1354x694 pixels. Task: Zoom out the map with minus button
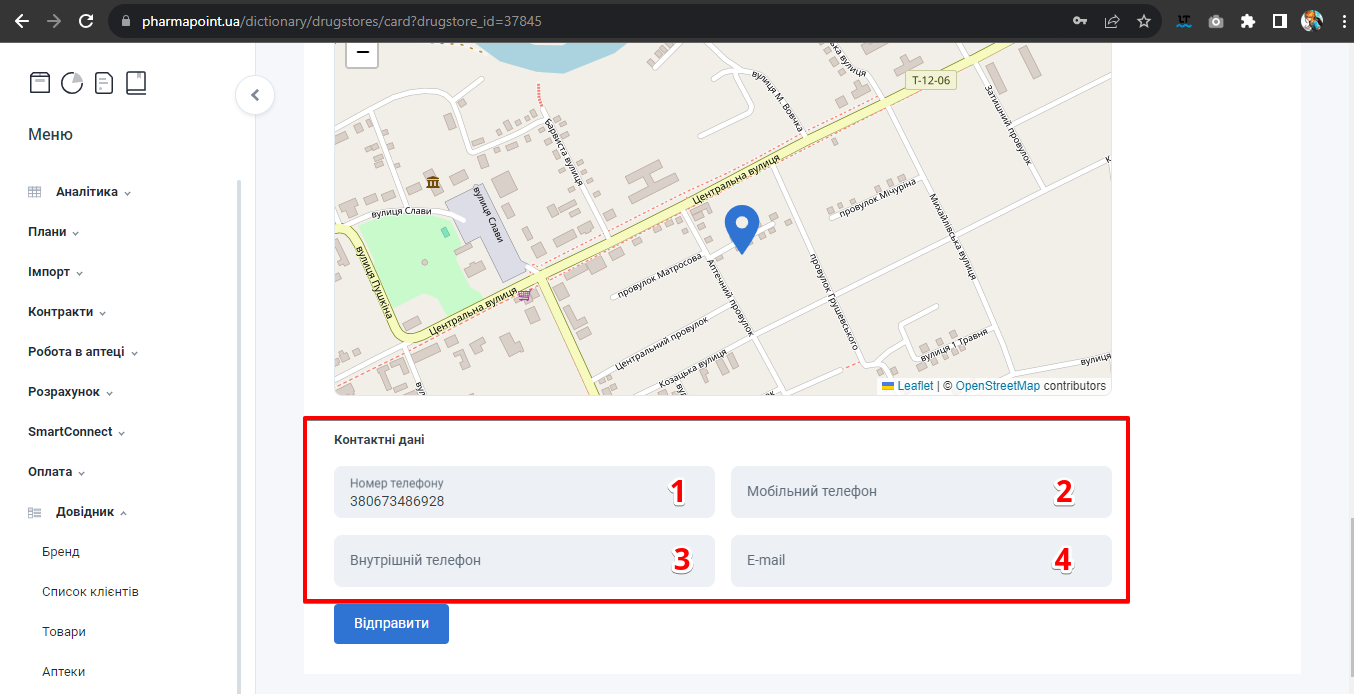click(362, 53)
